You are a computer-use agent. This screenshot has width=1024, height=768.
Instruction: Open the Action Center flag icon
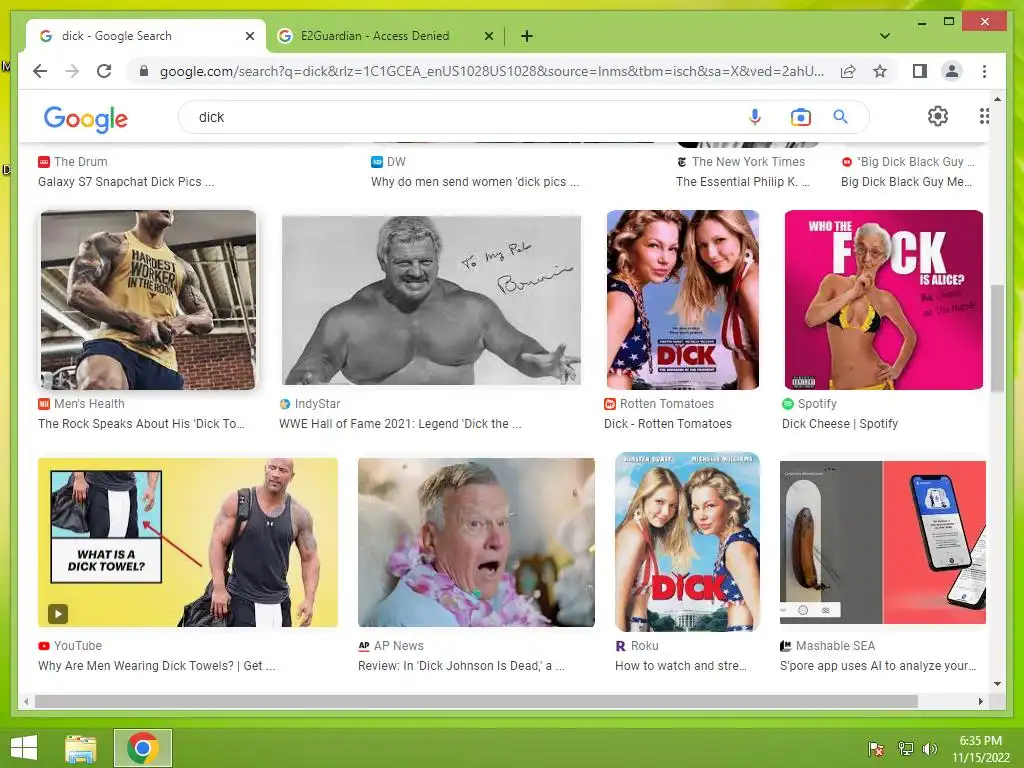point(876,748)
